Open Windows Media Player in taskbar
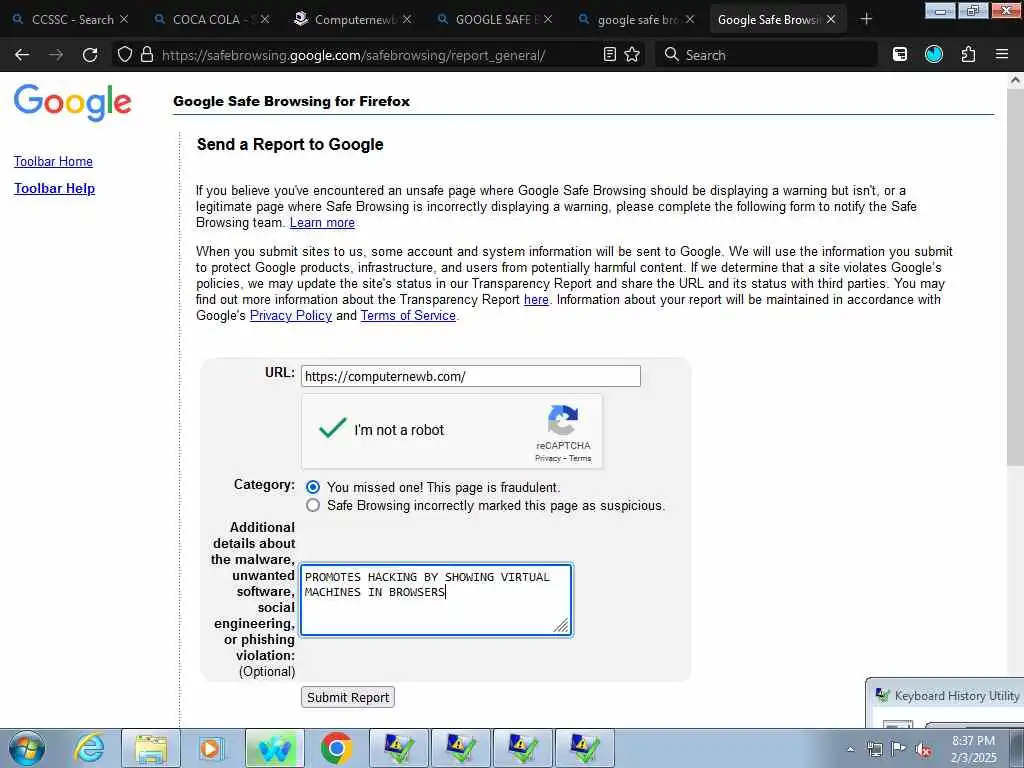 point(212,748)
